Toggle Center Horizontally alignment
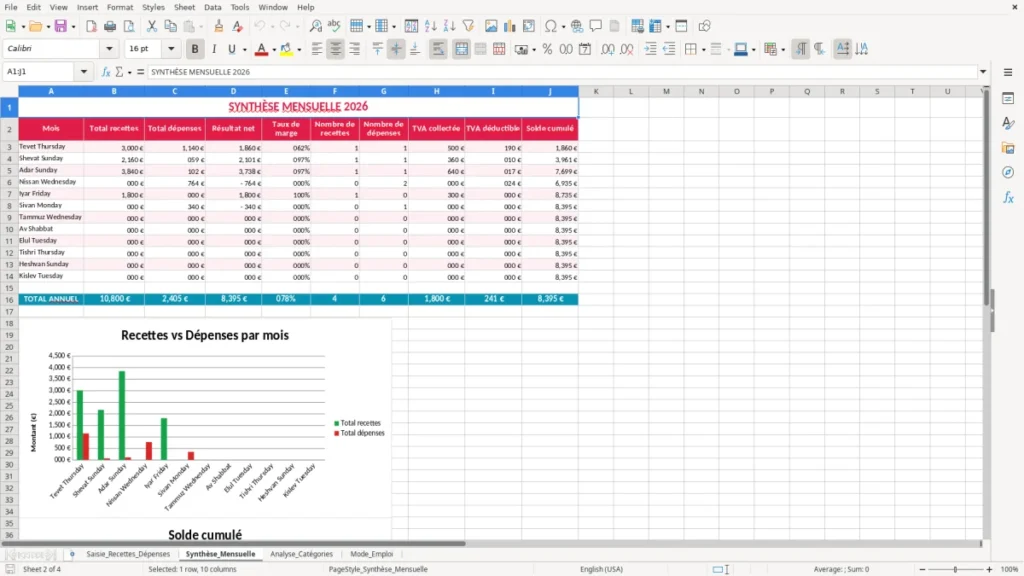Viewport: 1024px width, 576px height. point(336,49)
